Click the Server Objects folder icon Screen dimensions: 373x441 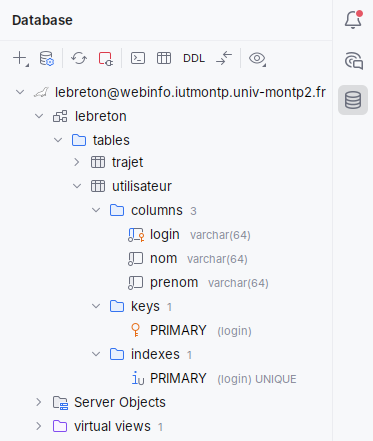[x=61, y=403]
